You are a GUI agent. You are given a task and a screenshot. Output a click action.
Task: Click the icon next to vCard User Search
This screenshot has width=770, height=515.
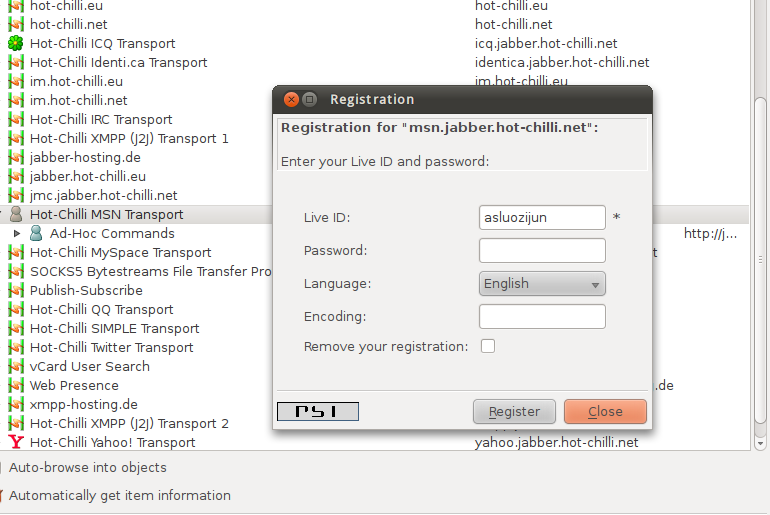(x=16, y=366)
